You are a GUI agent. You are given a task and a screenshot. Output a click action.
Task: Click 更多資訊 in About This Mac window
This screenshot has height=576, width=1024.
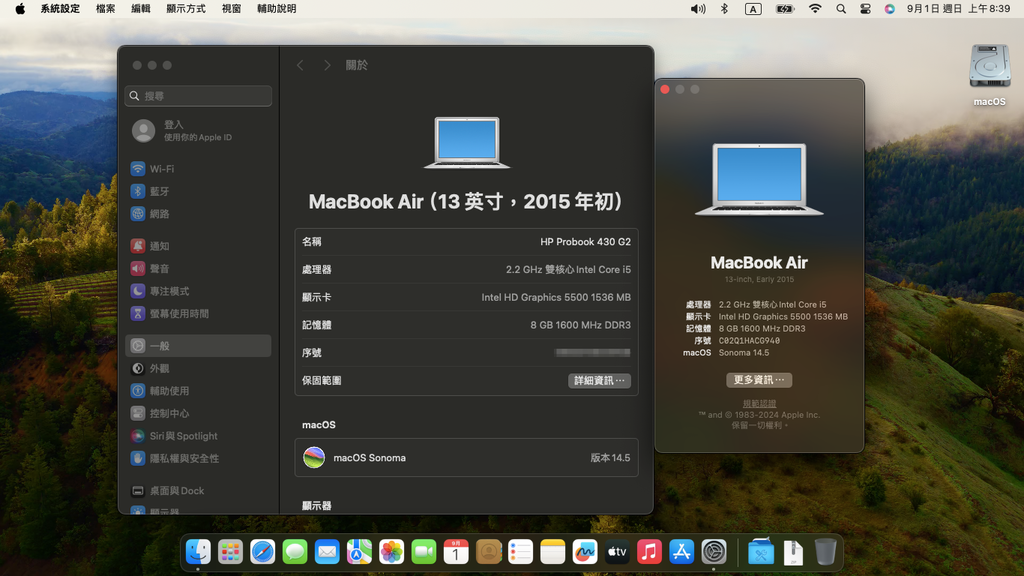click(x=759, y=380)
